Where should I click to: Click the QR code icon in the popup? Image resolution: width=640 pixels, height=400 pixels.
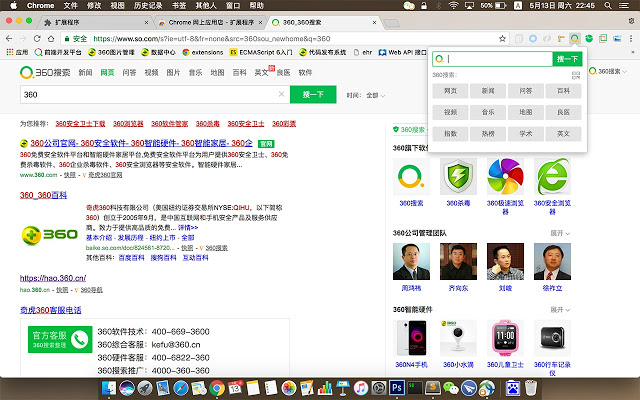coord(576,75)
